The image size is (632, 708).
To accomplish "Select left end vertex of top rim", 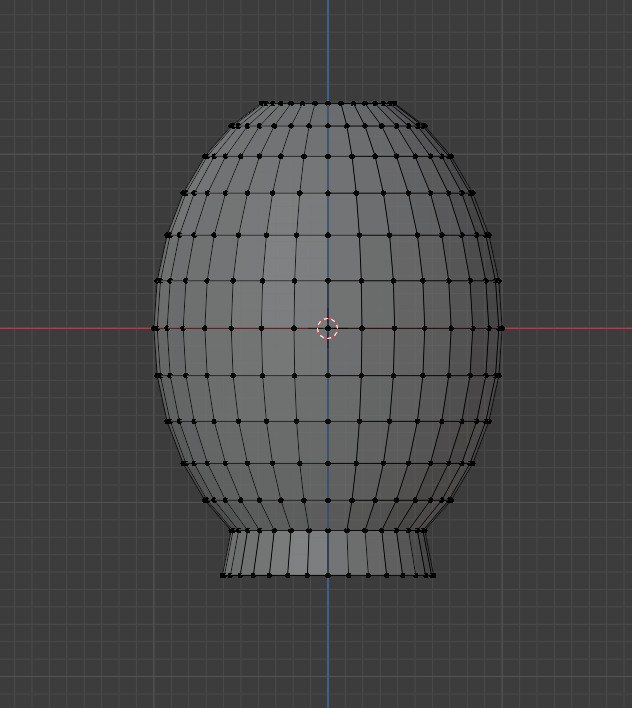I will (x=261, y=103).
